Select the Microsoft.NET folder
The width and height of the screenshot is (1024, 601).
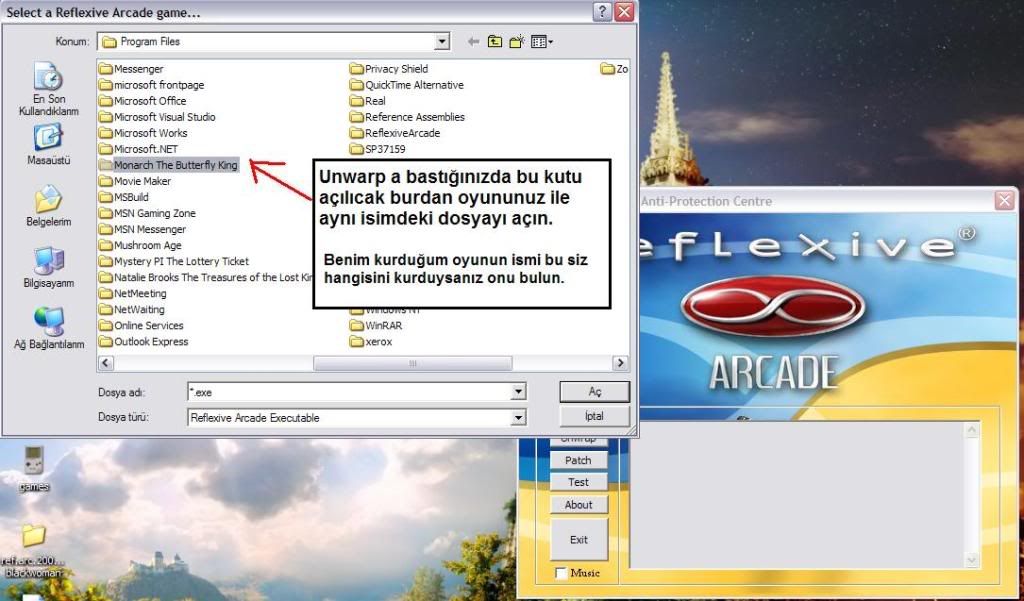pos(138,149)
